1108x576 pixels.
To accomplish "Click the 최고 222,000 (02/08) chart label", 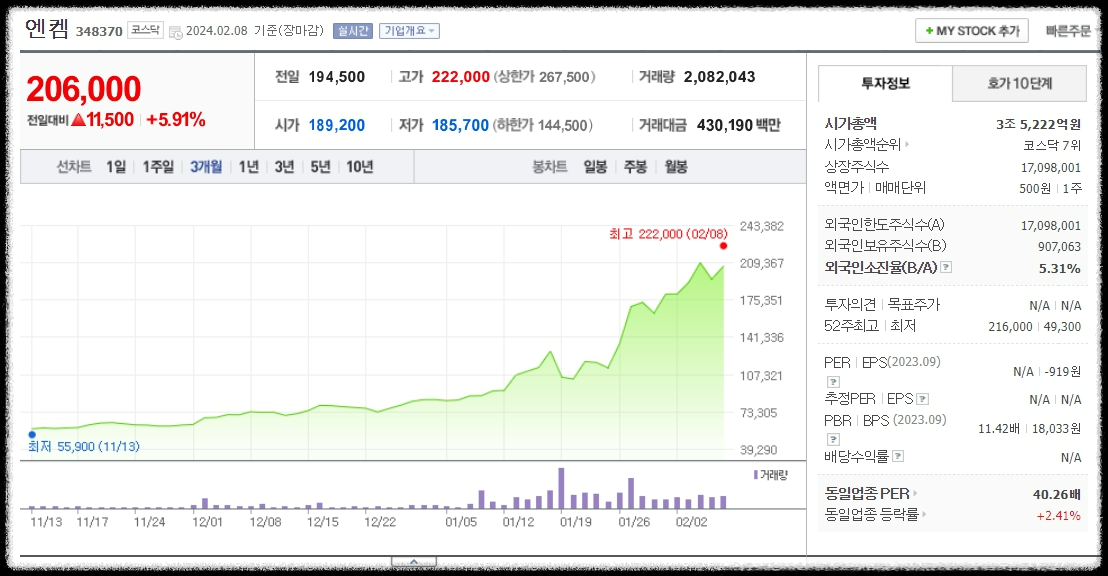I will coord(668,234).
